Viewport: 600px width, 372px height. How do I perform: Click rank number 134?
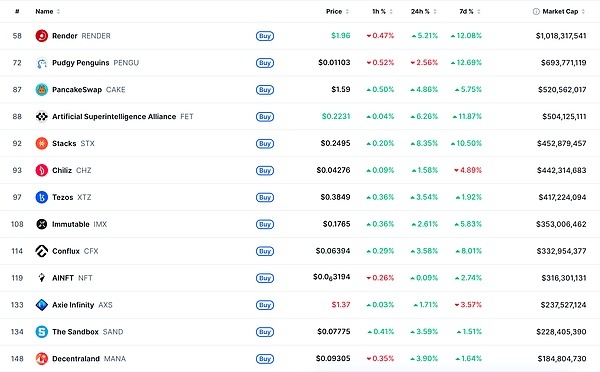(17, 332)
